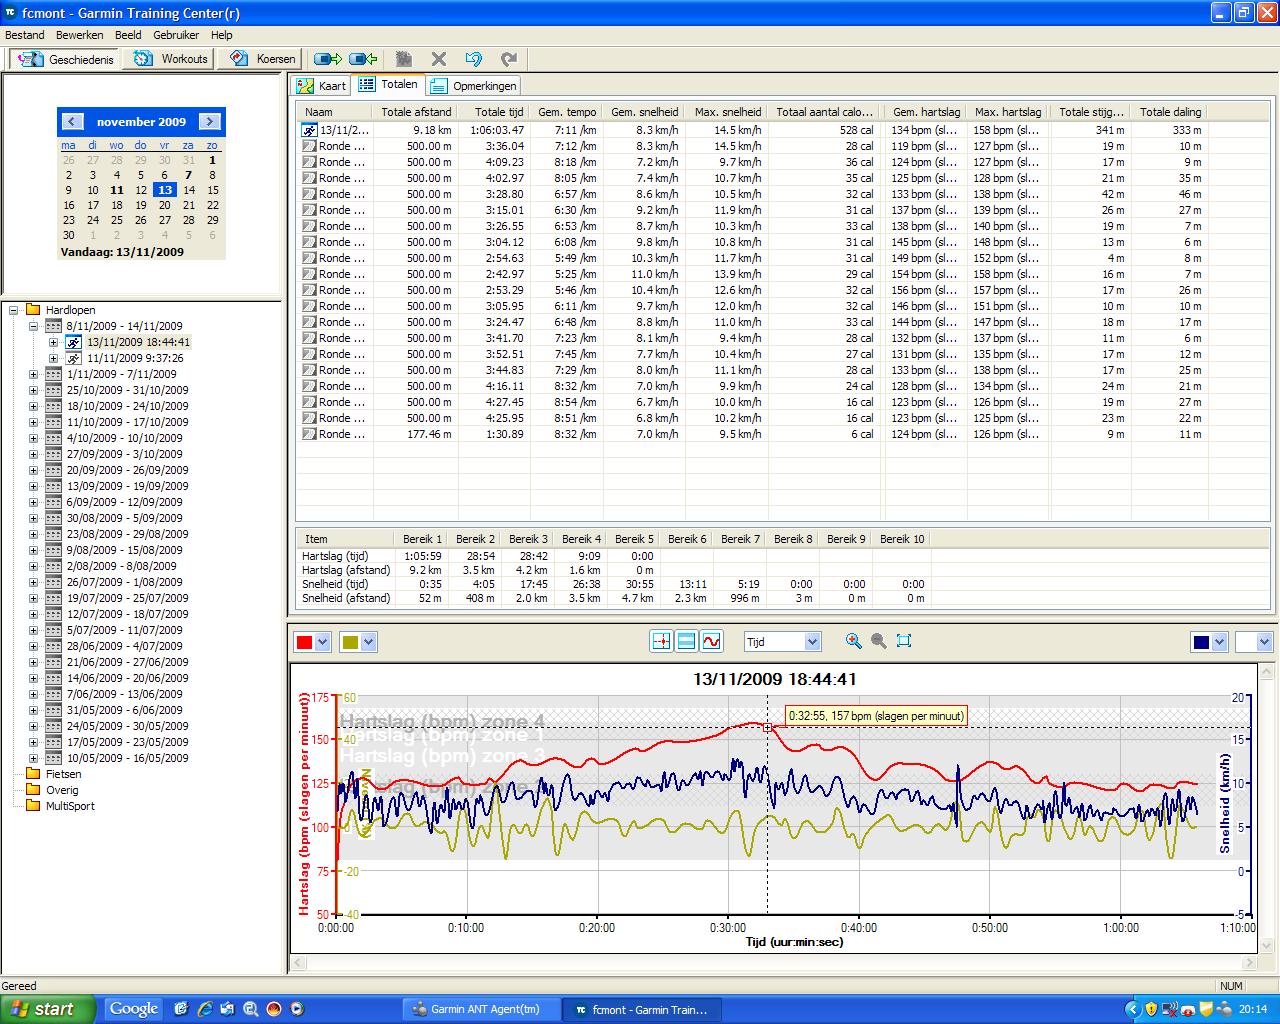The image size is (1280, 1024).
Task: Click the activity icon in the 13/11/2... table row
Action: pyautogui.click(x=310, y=130)
